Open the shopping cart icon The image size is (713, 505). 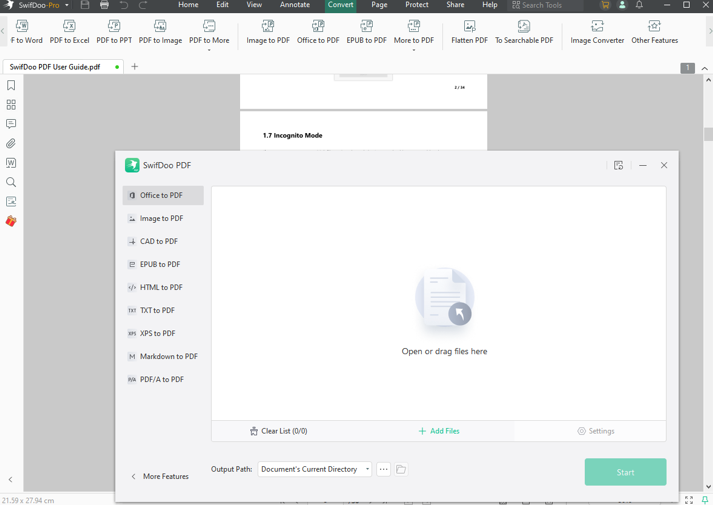605,5
